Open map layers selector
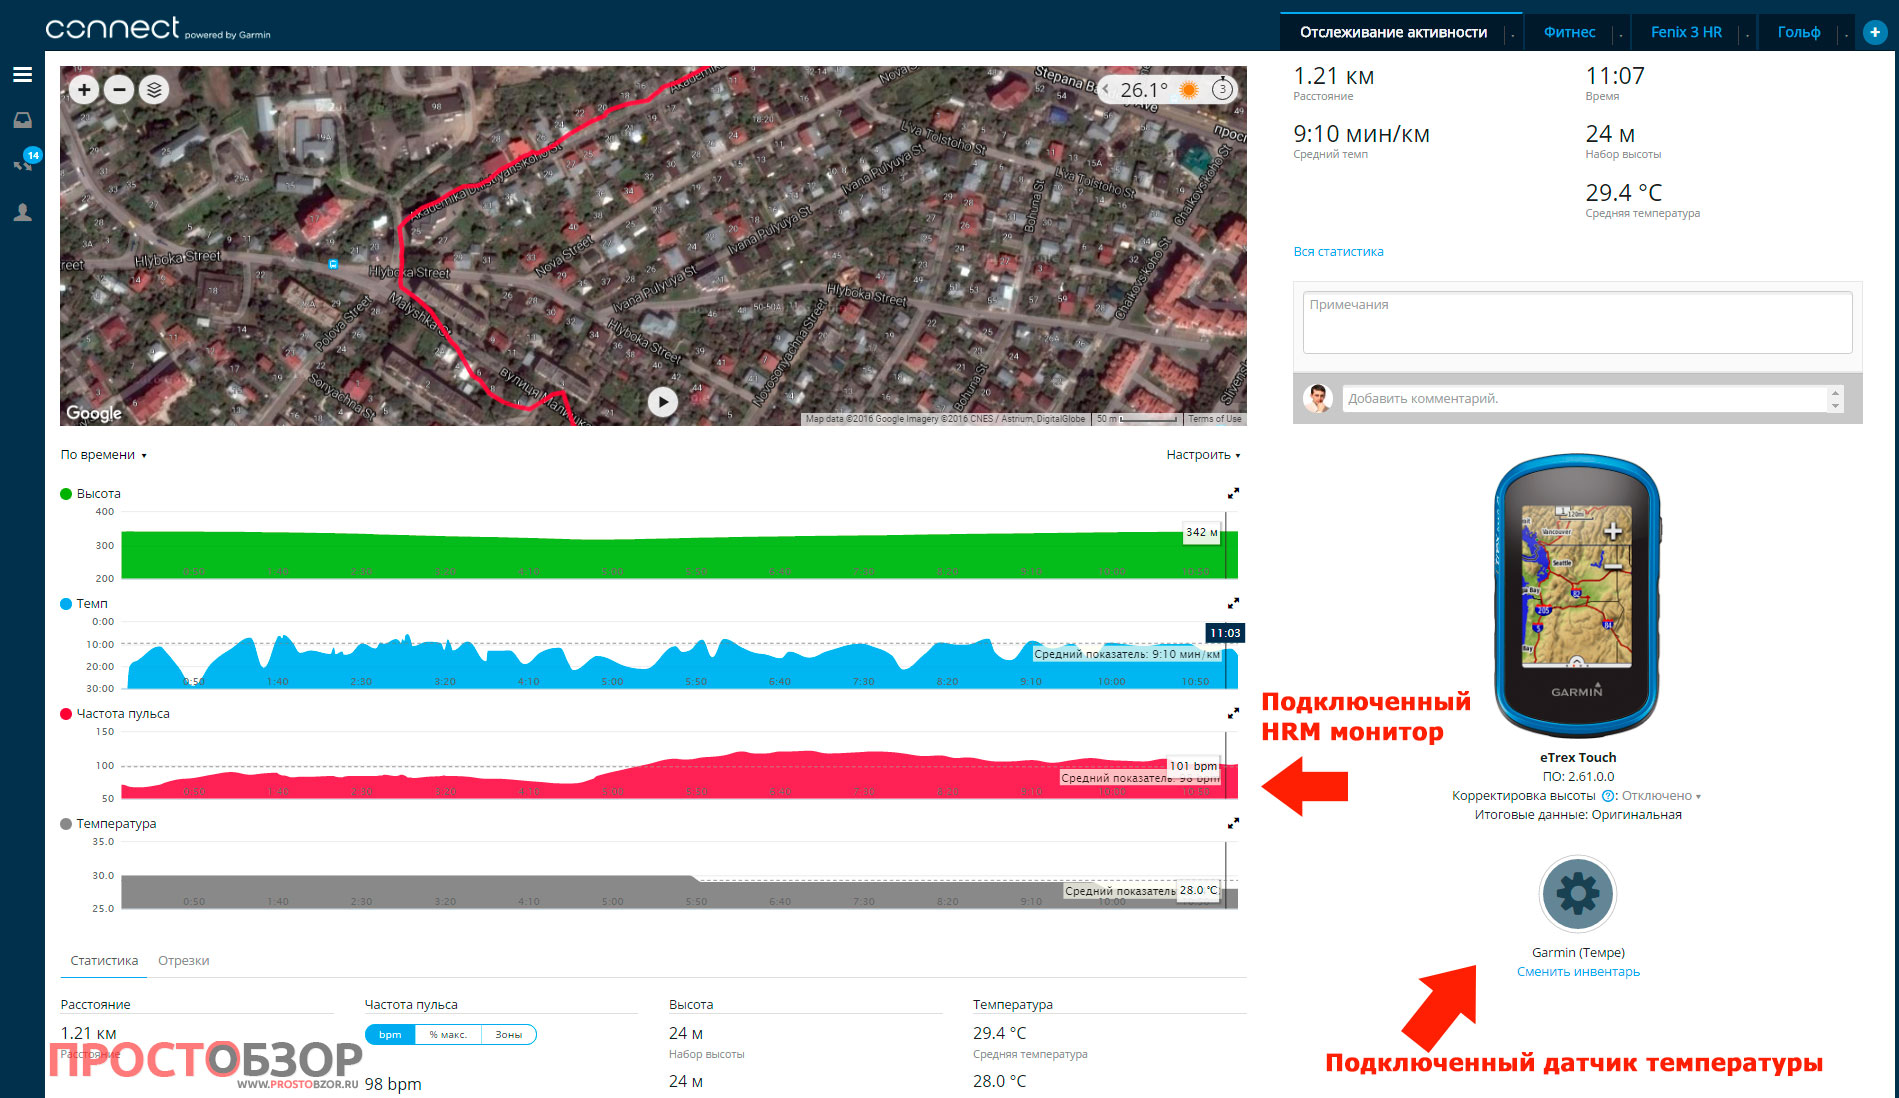The height and width of the screenshot is (1098, 1899). pos(154,90)
